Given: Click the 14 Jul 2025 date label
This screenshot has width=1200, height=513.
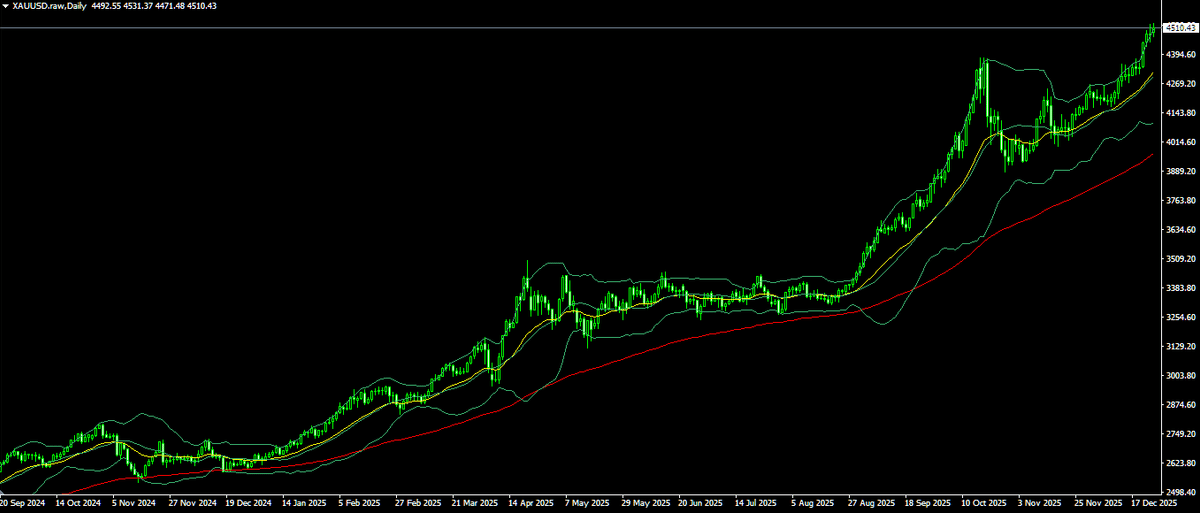Looking at the screenshot, I should (758, 505).
